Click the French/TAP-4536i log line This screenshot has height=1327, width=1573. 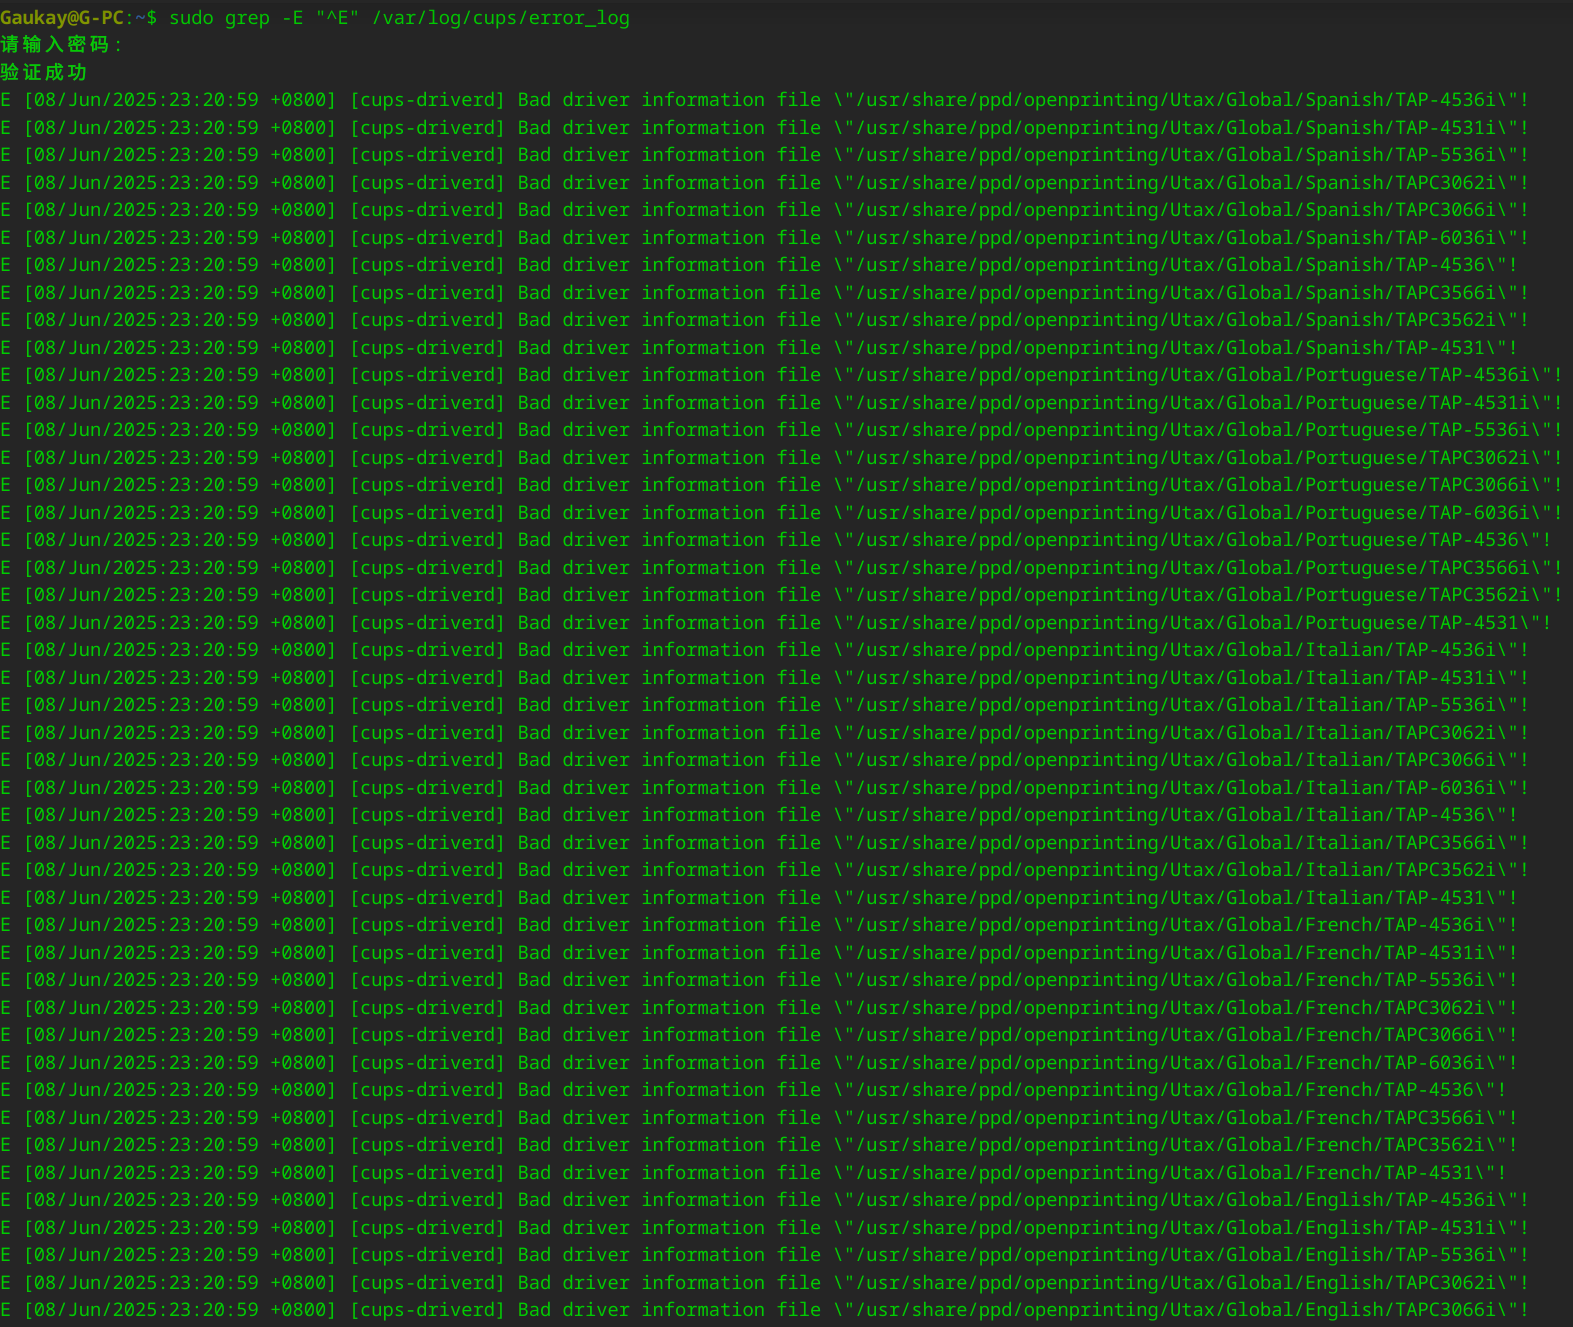(759, 925)
